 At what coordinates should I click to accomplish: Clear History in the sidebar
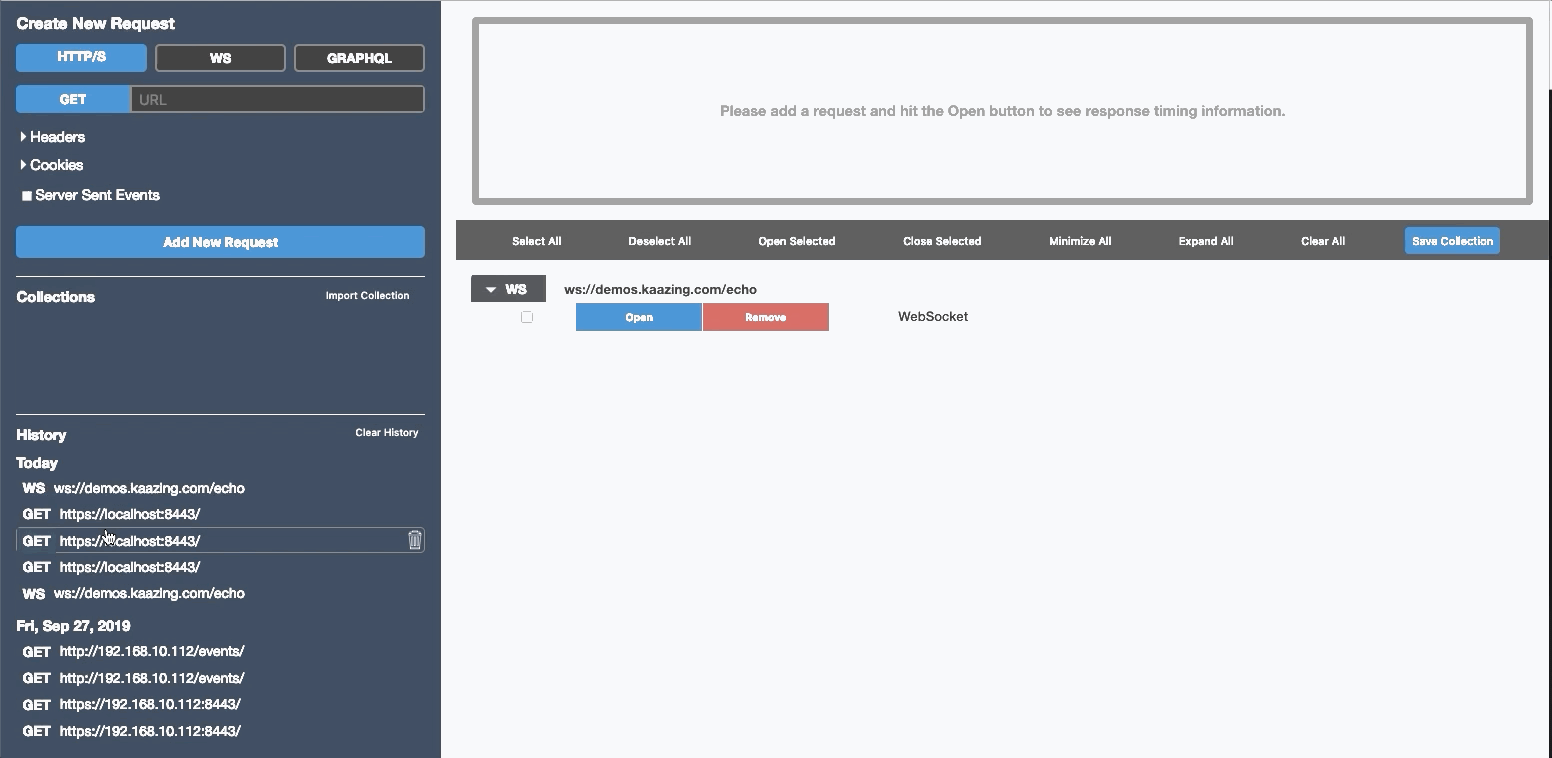tap(386, 433)
